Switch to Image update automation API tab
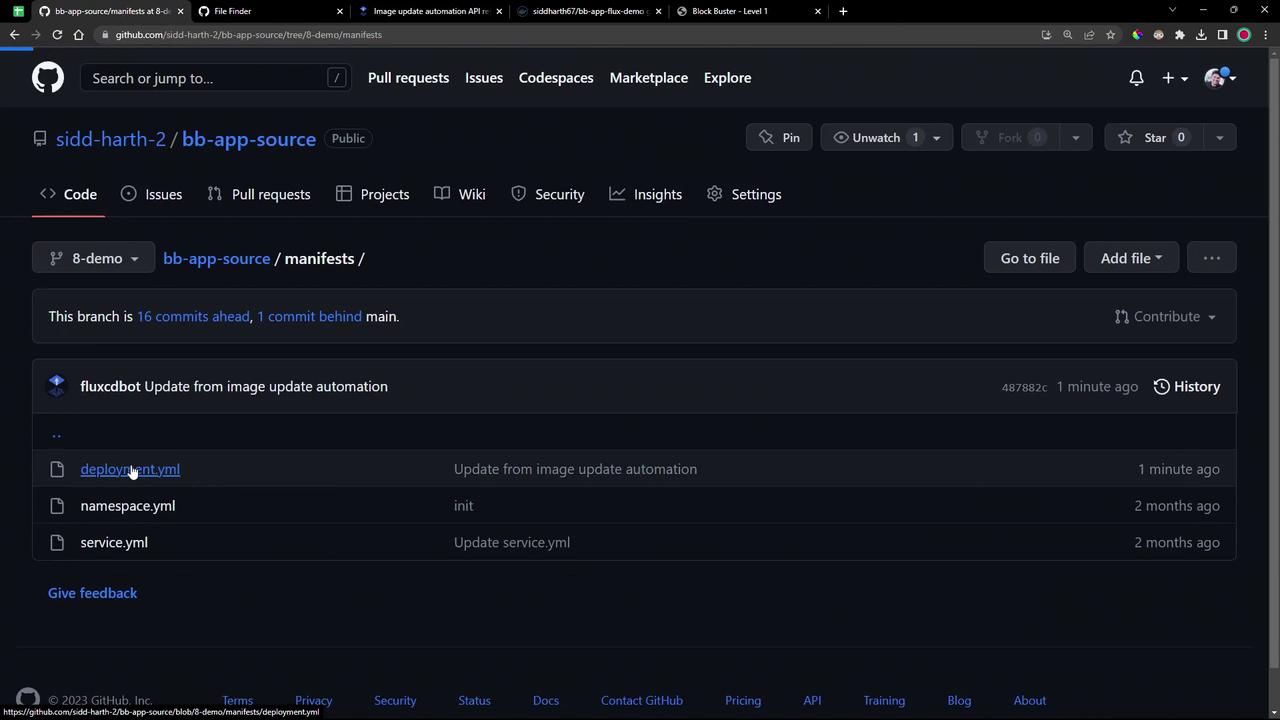Viewport: 1280px width, 720px height. click(x=428, y=11)
